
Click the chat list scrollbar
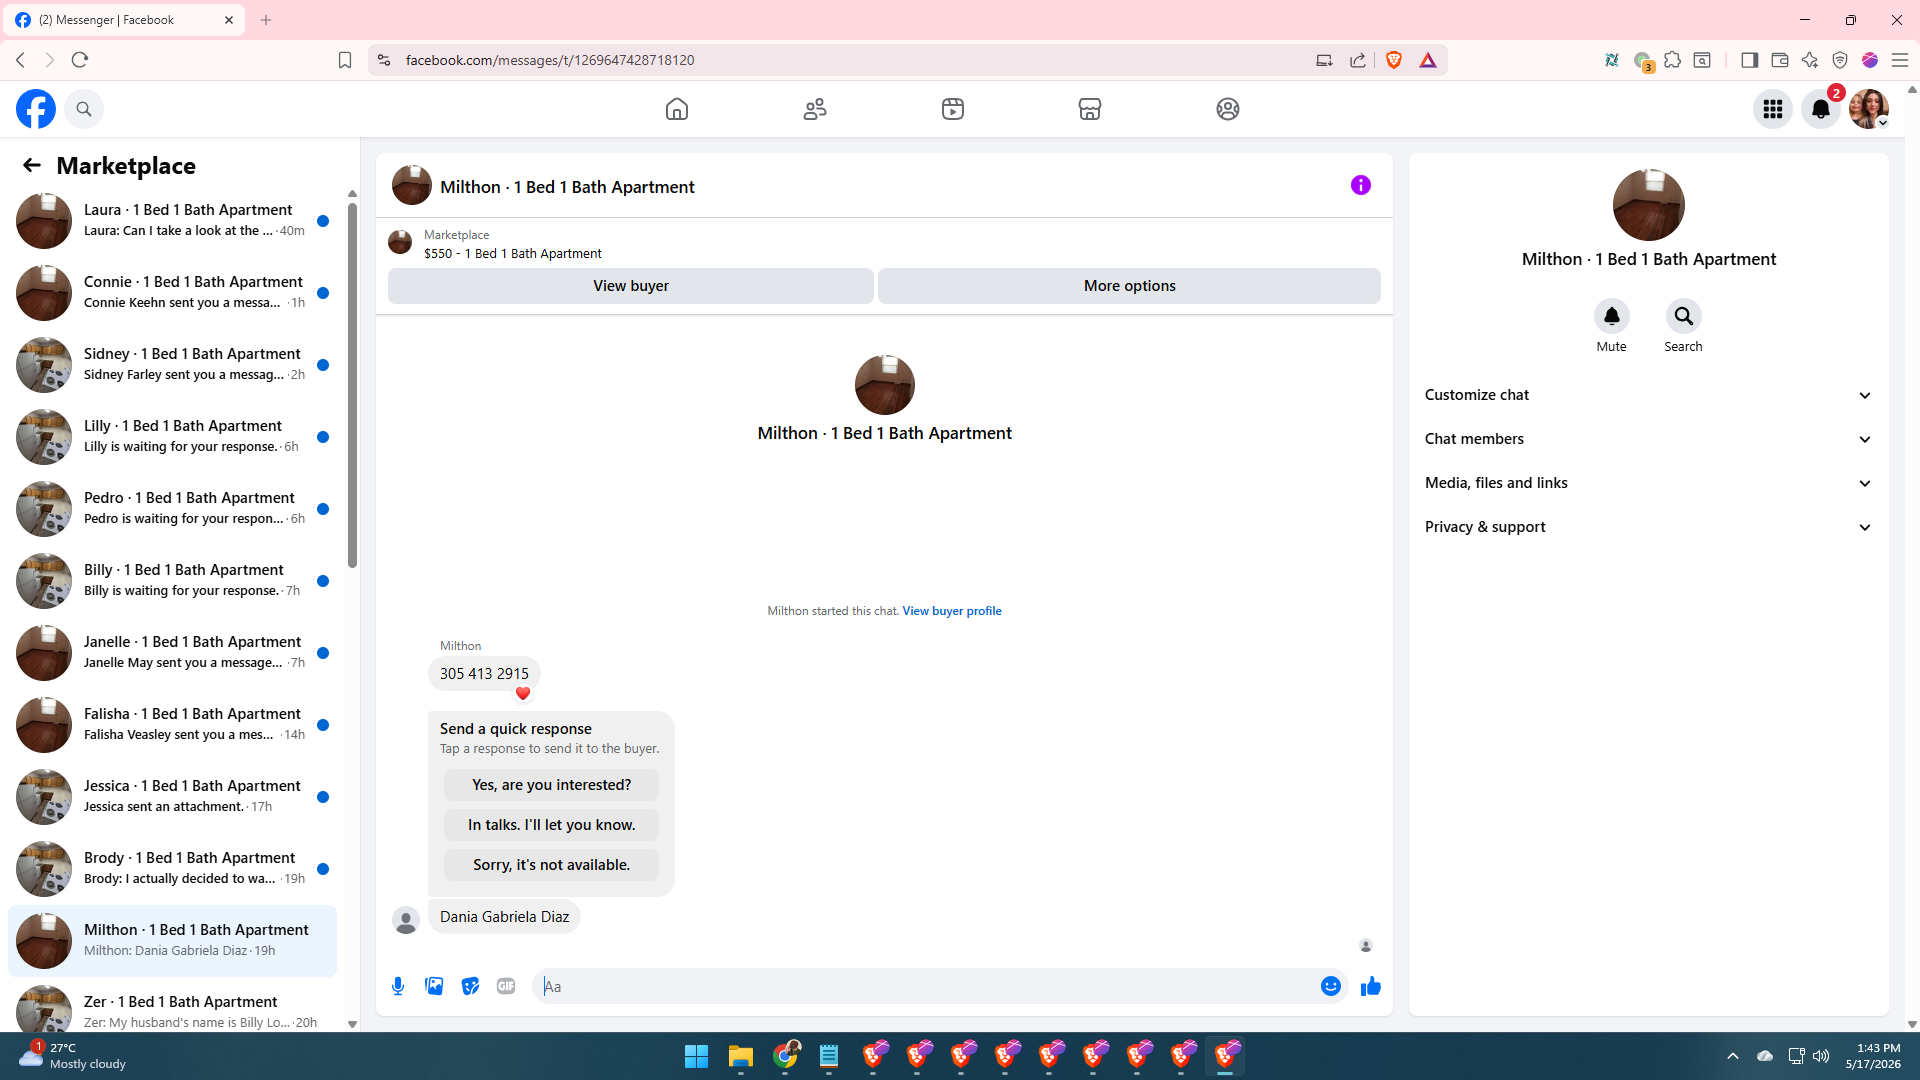(x=352, y=385)
